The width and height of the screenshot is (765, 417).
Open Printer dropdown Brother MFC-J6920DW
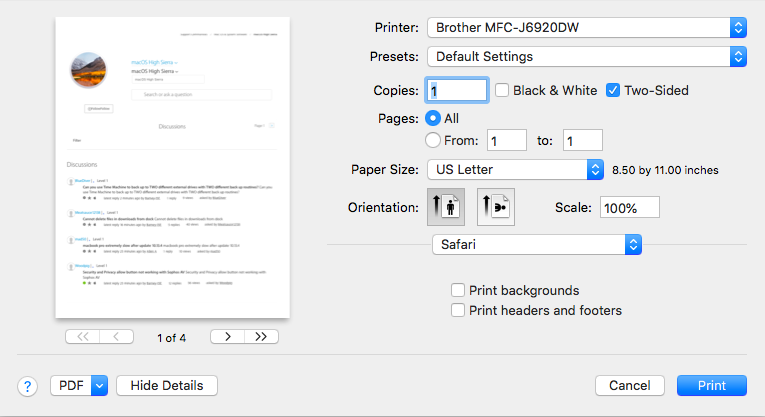point(587,27)
